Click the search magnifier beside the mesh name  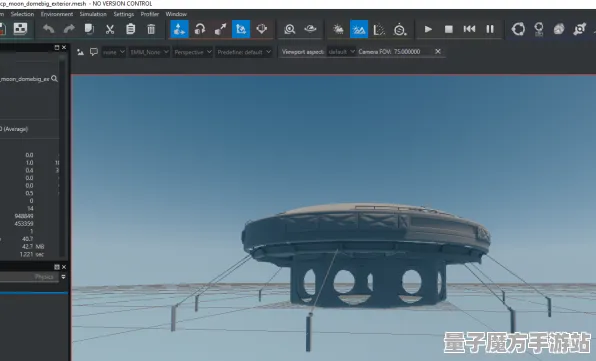[x=54, y=79]
